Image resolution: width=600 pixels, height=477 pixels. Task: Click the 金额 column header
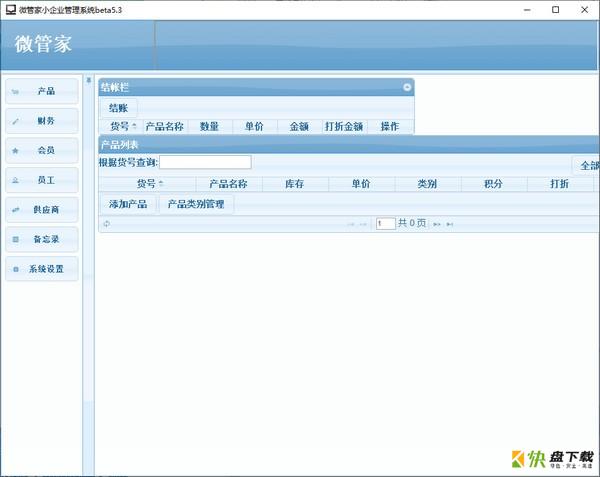pos(300,126)
